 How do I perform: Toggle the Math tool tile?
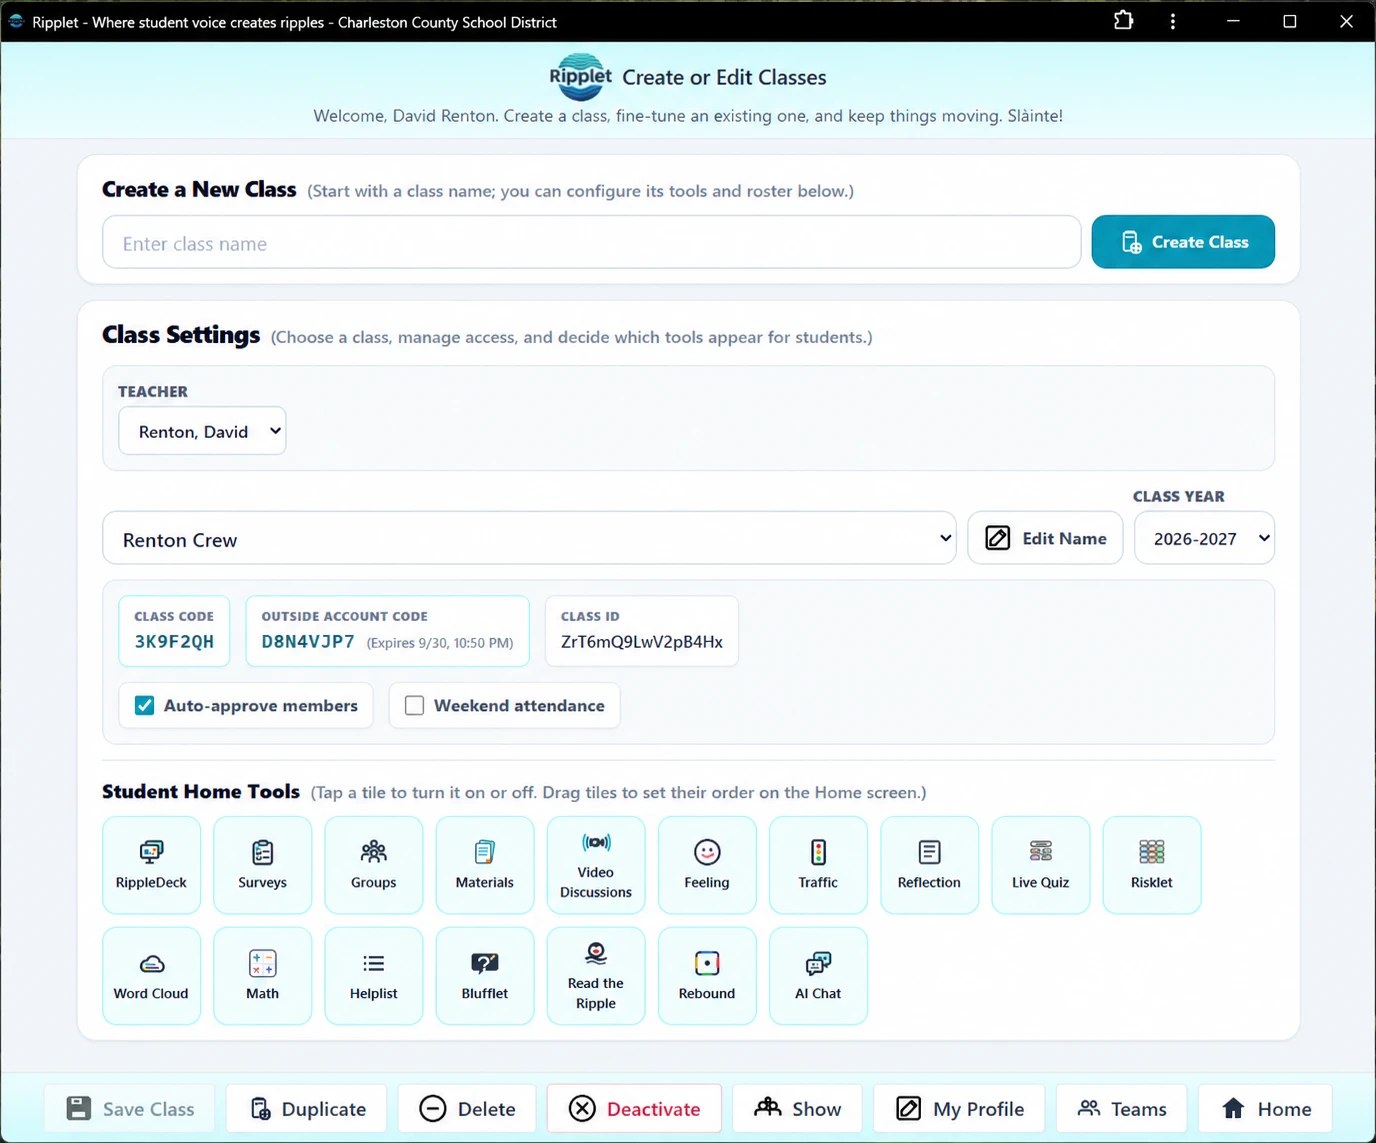click(262, 976)
